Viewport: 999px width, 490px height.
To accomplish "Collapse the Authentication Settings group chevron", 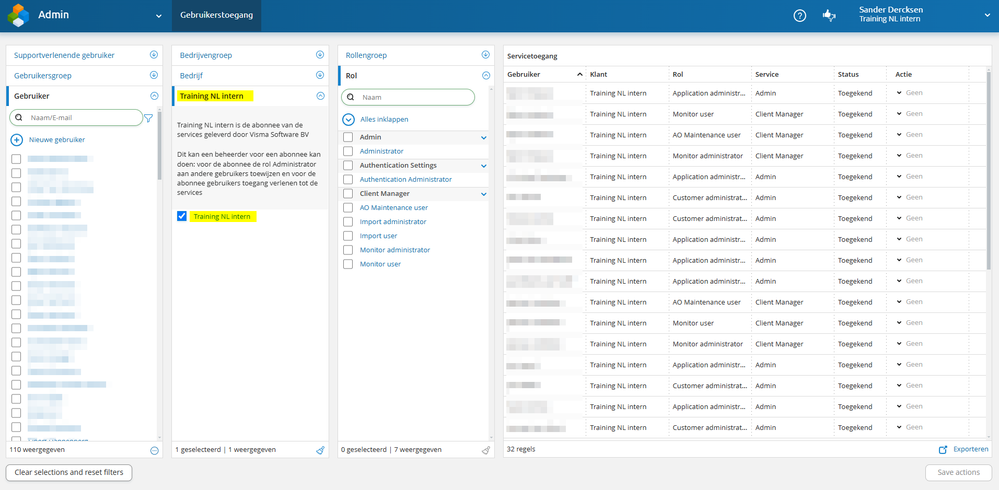I will point(484,166).
